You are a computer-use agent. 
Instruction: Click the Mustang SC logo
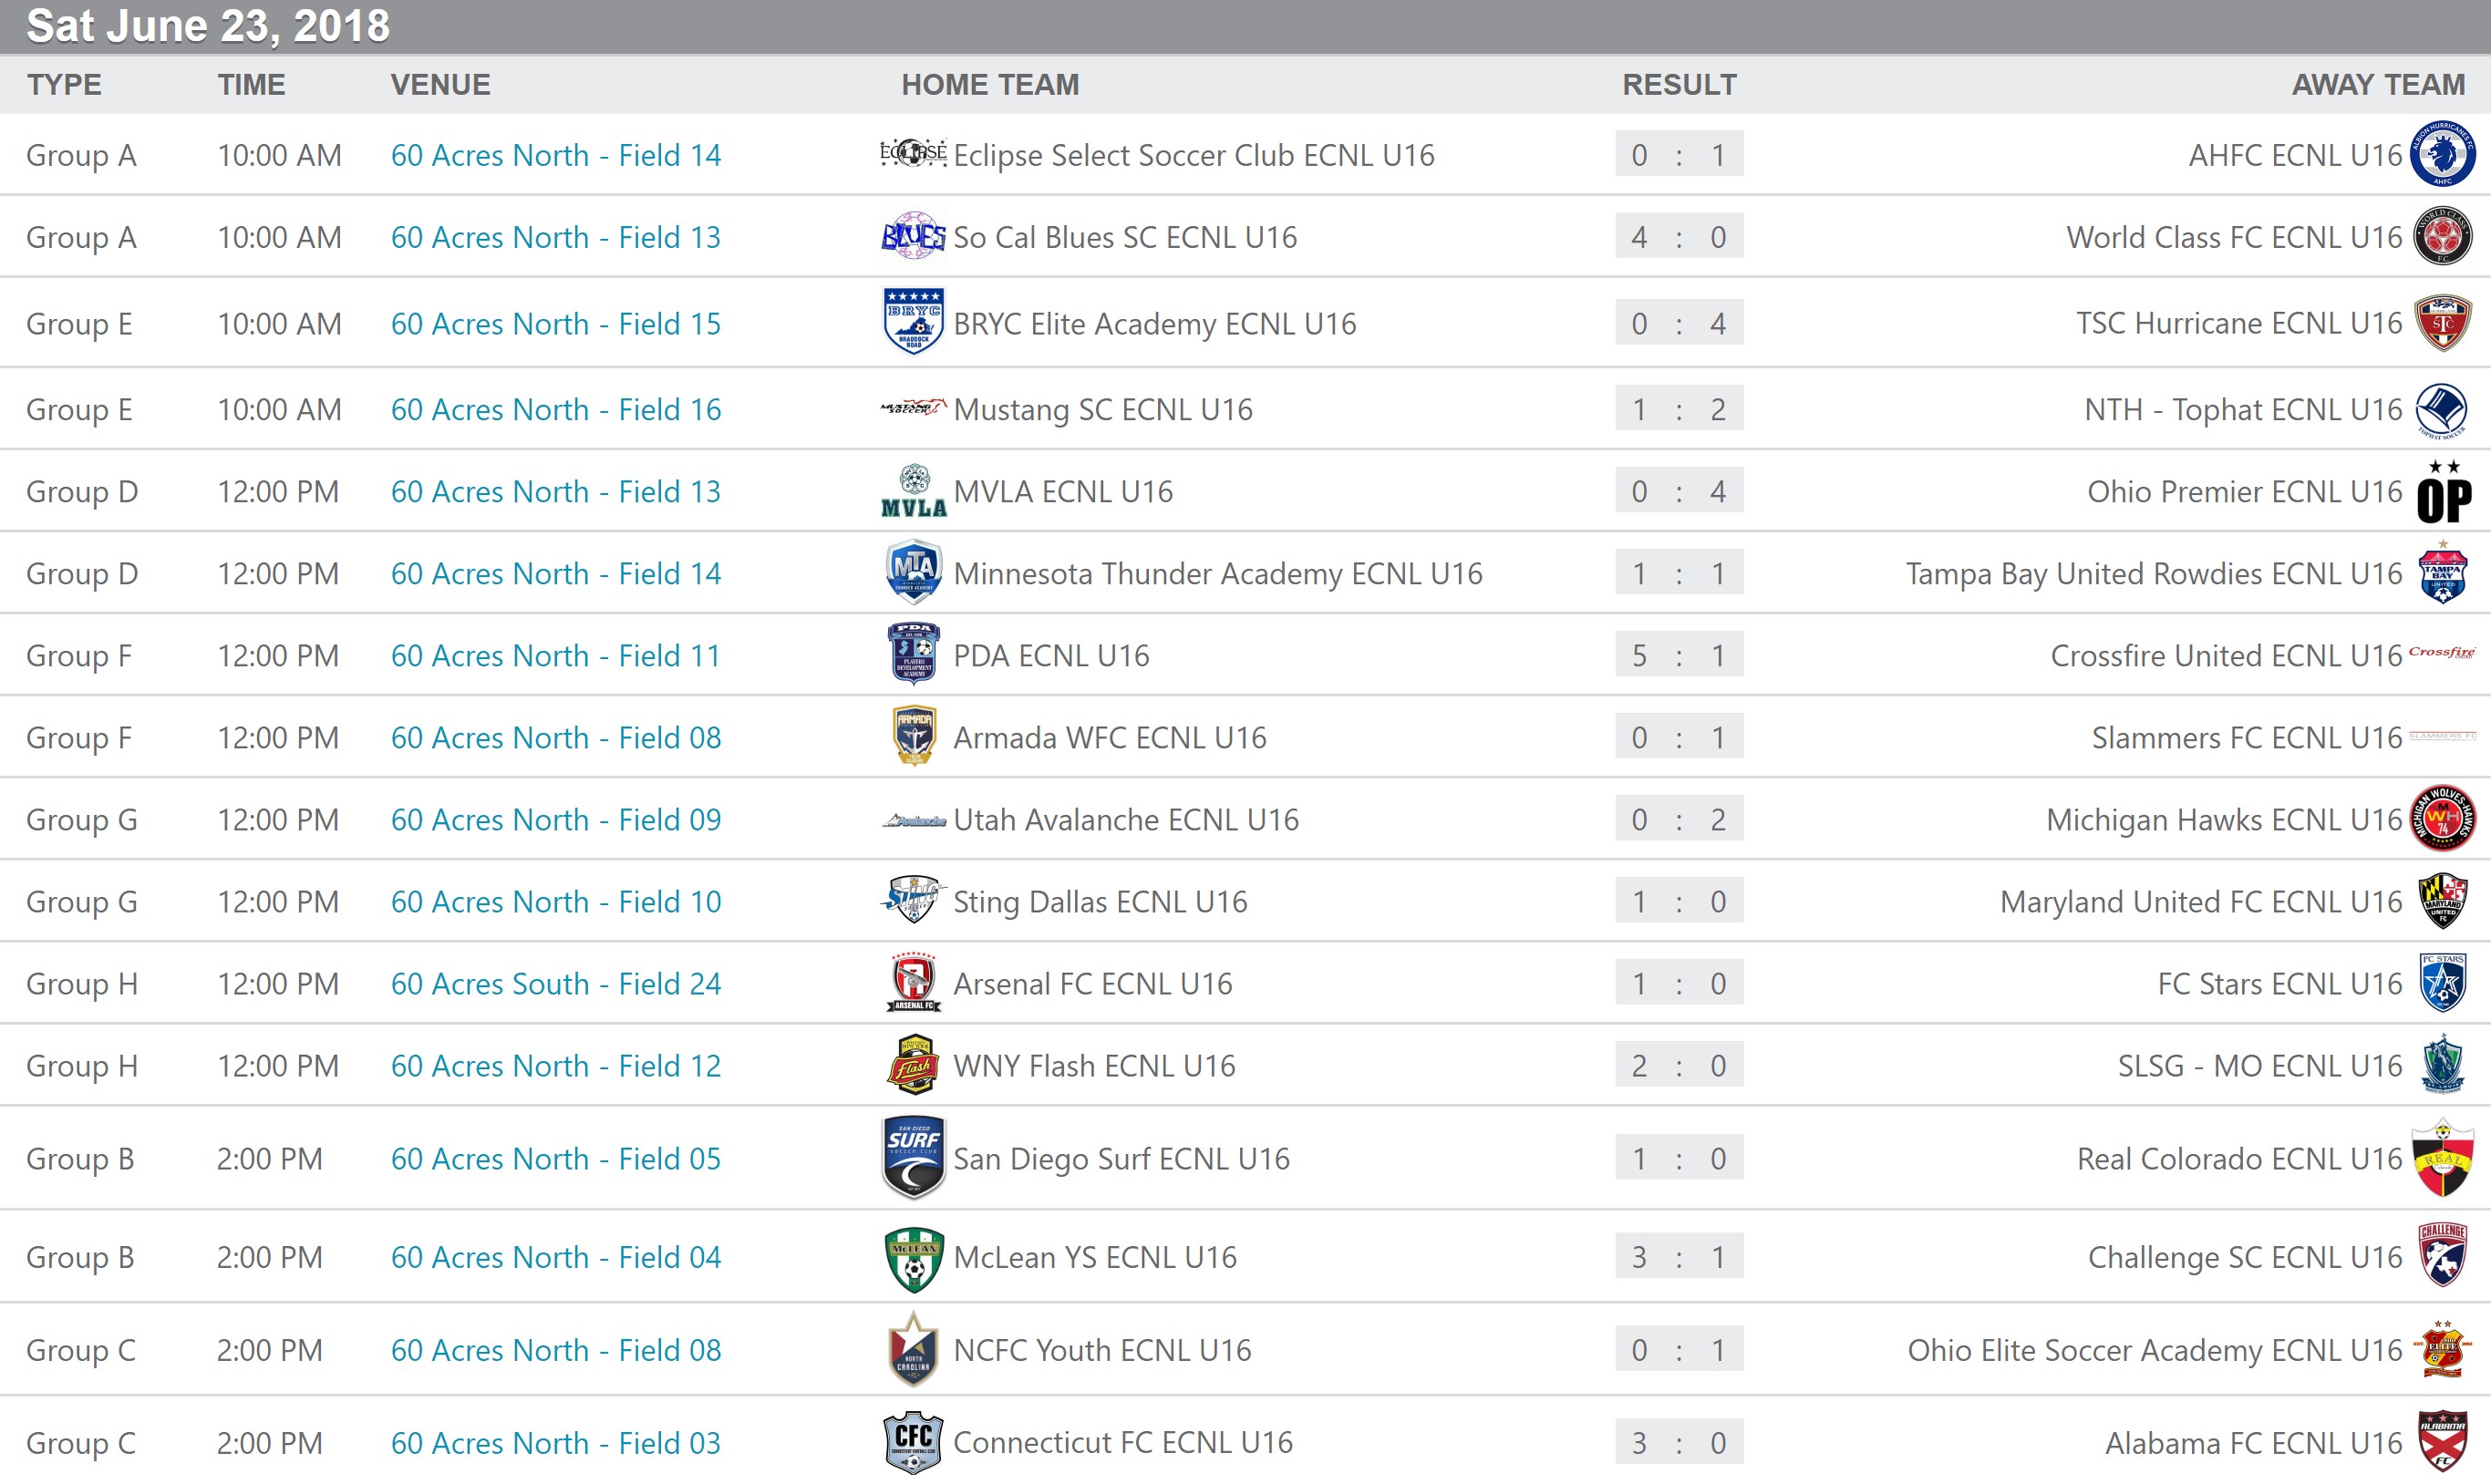(913, 407)
